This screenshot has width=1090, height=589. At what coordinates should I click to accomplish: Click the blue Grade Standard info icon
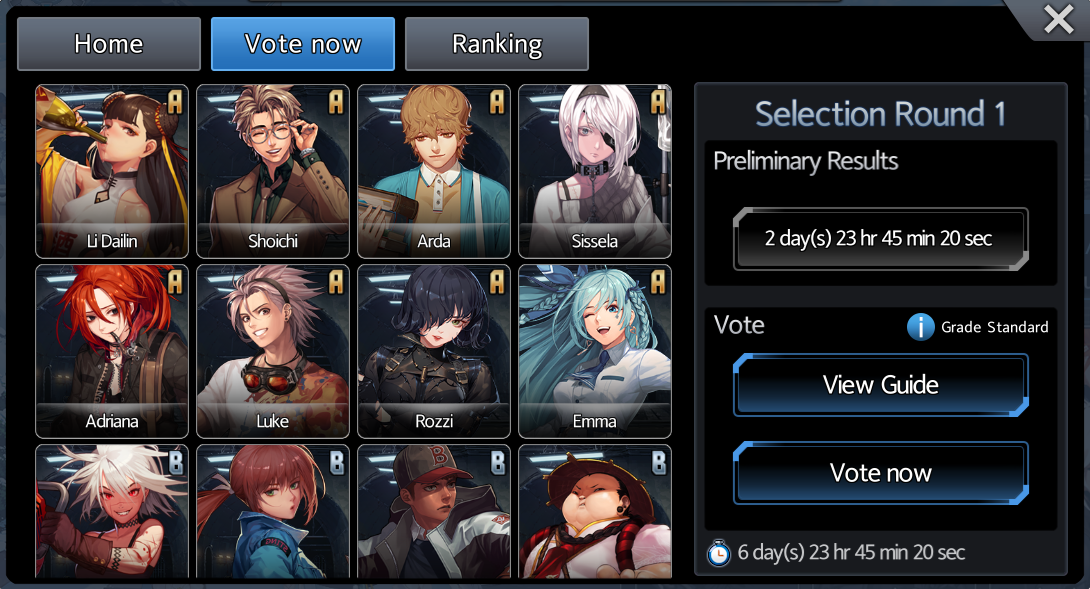pyautogui.click(x=920, y=326)
